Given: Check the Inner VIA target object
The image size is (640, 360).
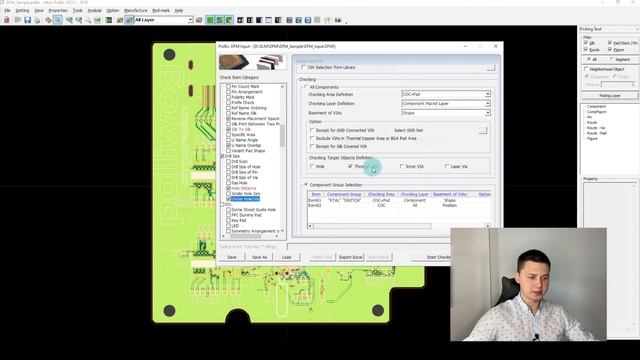Looking at the screenshot, I should click(x=402, y=166).
